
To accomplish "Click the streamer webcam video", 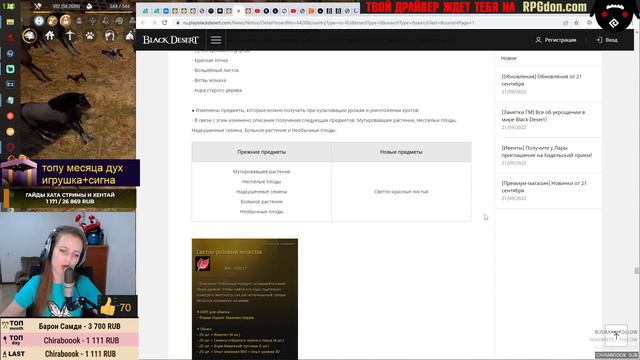I will (68, 264).
